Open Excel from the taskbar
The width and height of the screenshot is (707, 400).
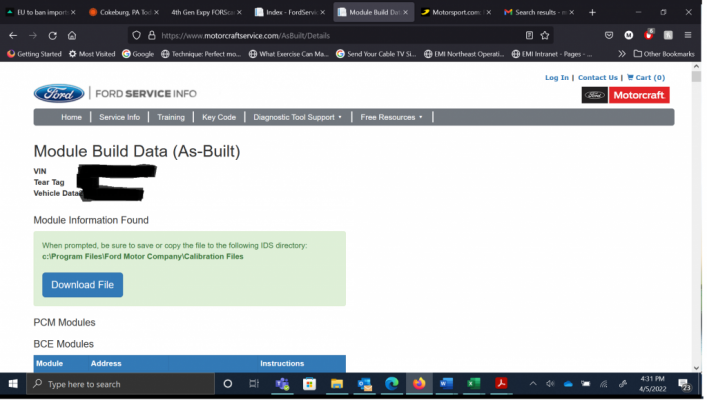473,384
